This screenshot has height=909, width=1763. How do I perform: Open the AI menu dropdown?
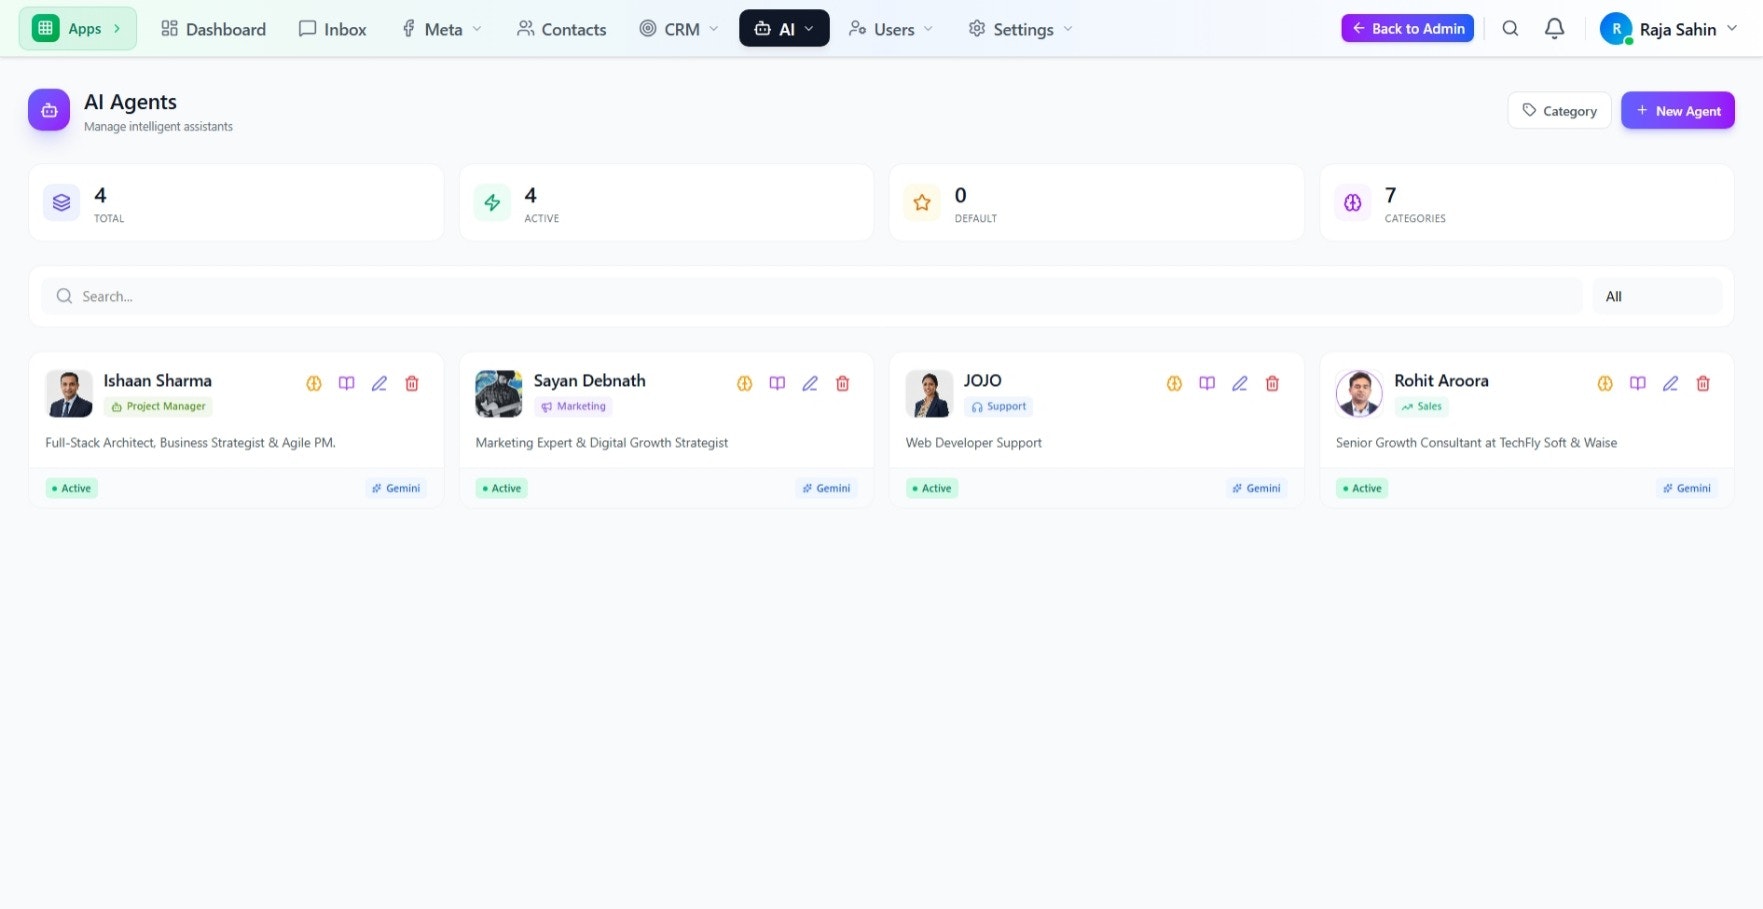tap(784, 29)
